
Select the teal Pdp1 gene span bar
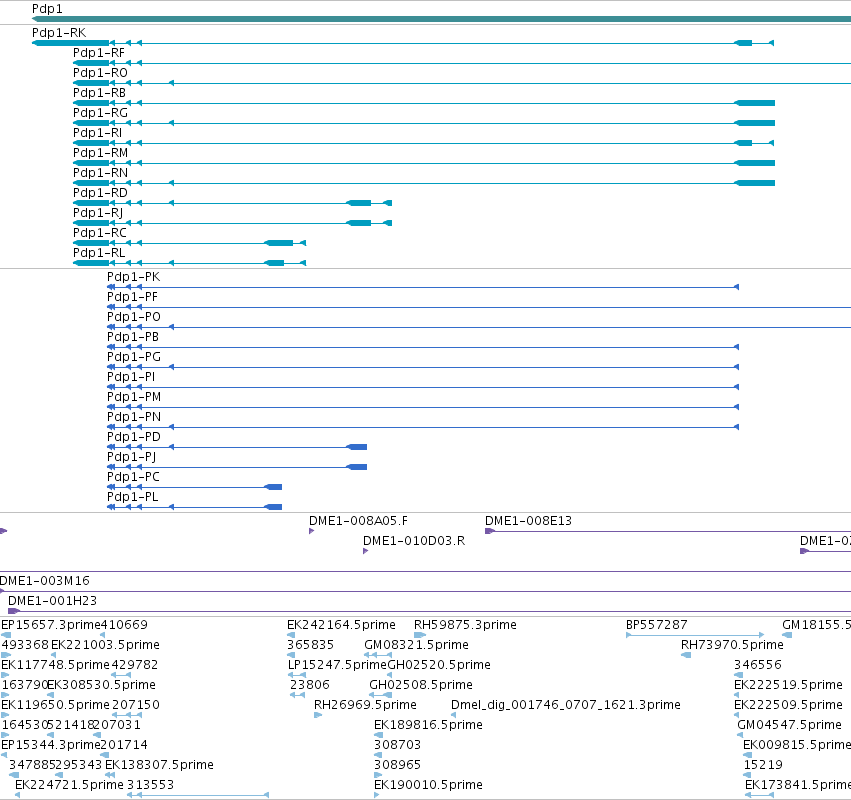pyautogui.click(x=441, y=19)
